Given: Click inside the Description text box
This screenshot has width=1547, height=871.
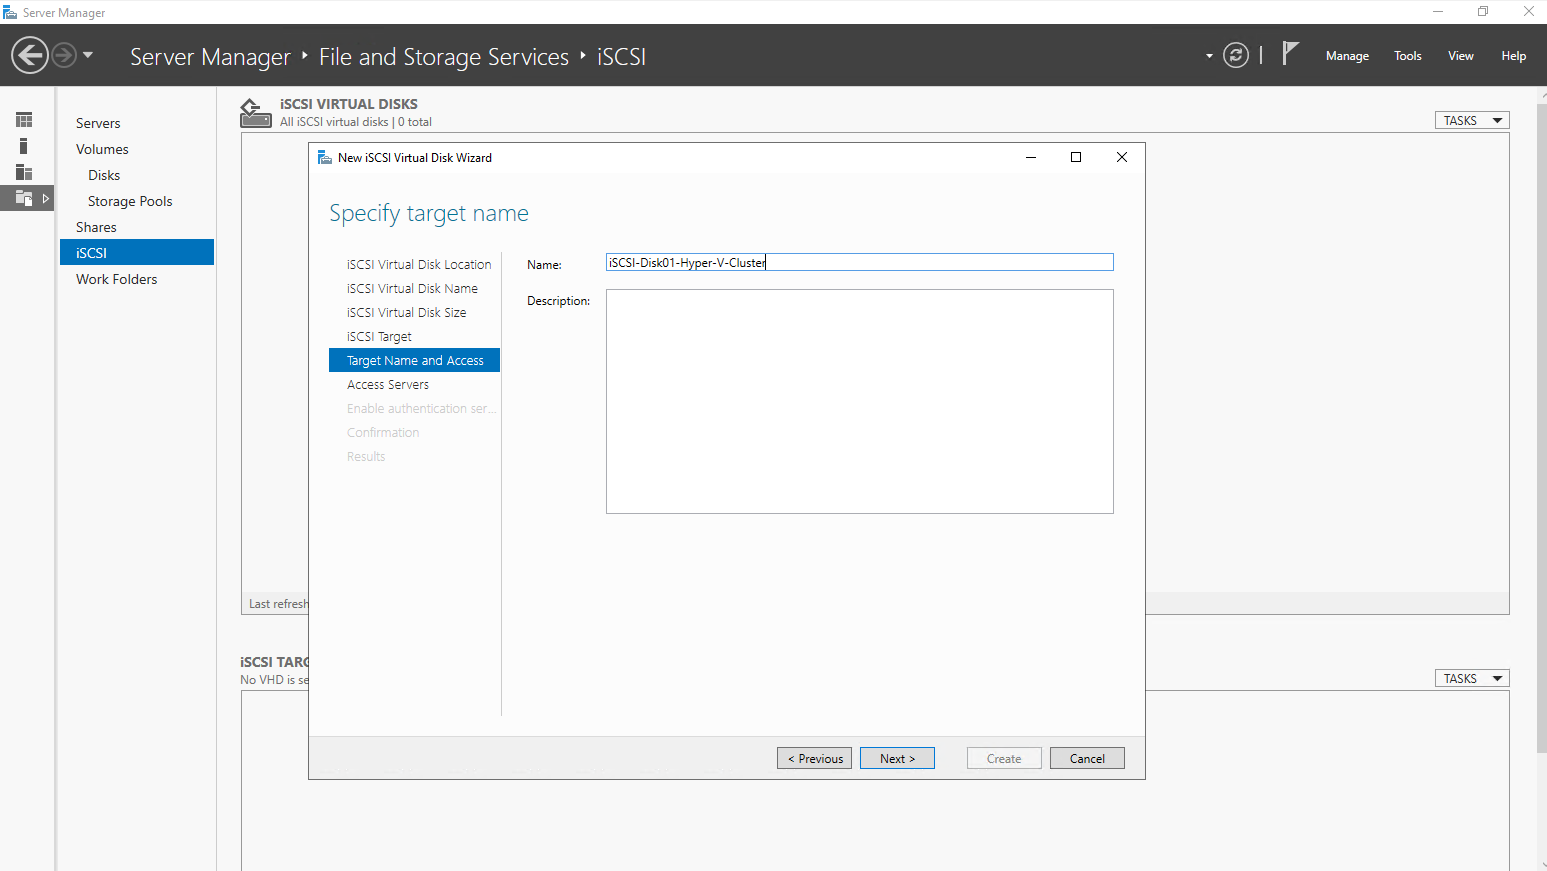Looking at the screenshot, I should [858, 401].
